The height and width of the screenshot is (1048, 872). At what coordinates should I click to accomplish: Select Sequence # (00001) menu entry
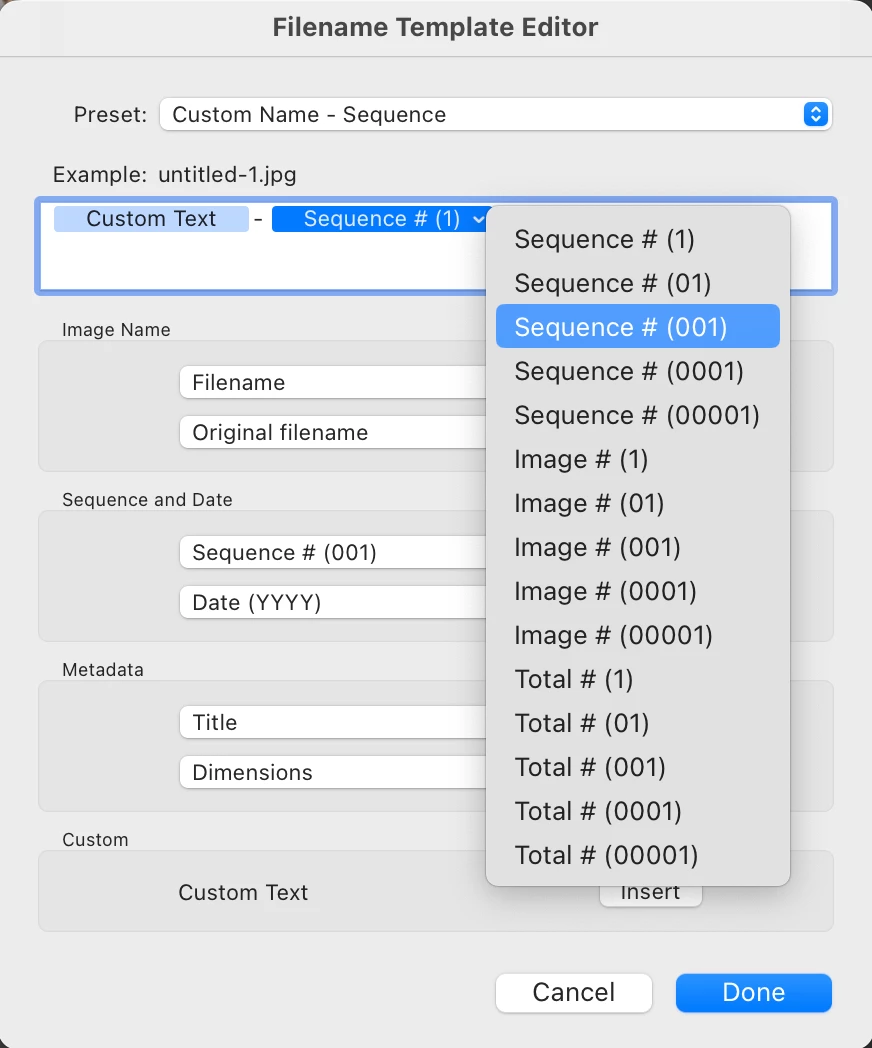point(637,416)
